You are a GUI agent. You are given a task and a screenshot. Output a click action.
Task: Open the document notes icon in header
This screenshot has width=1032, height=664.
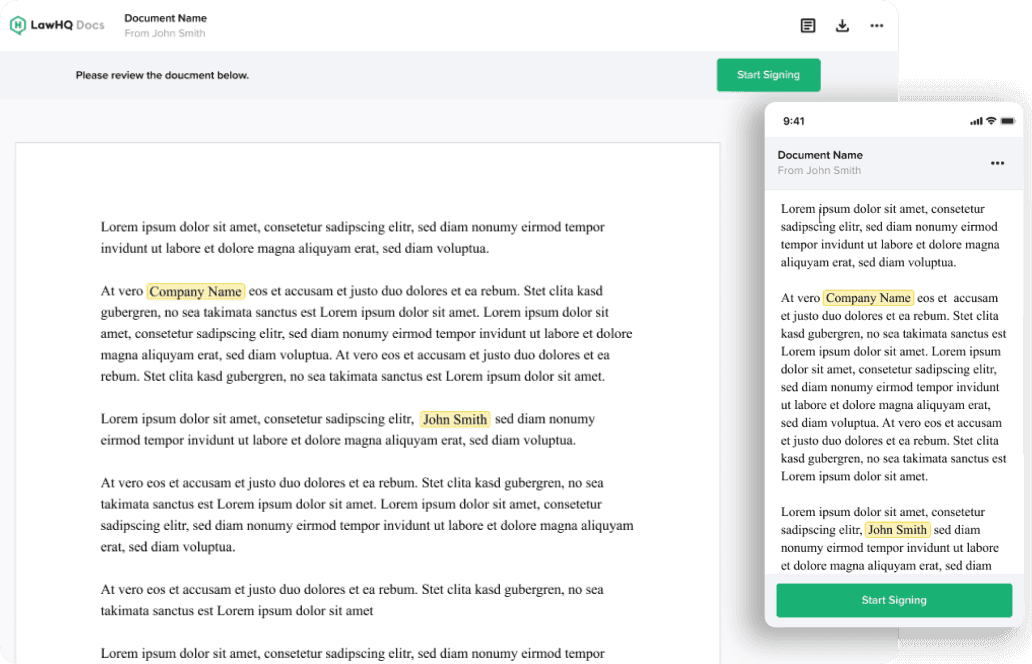(808, 26)
